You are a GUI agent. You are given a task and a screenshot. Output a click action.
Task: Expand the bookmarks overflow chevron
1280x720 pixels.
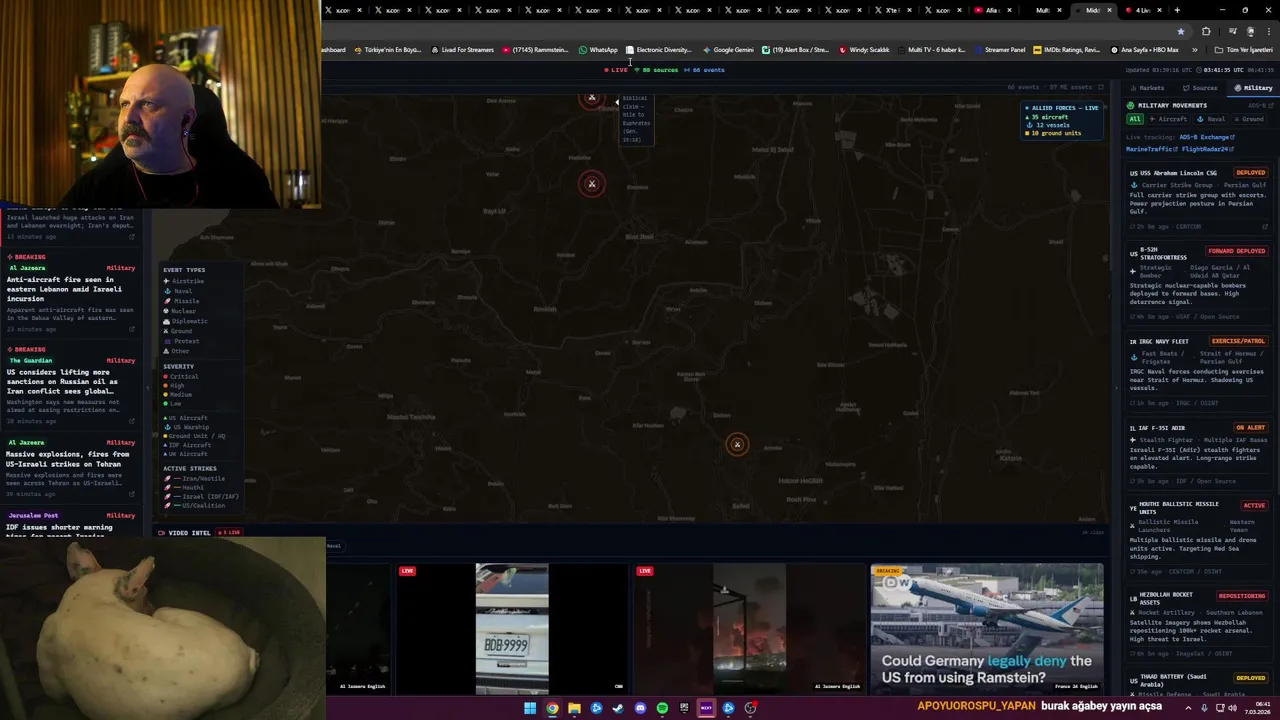coord(1194,49)
